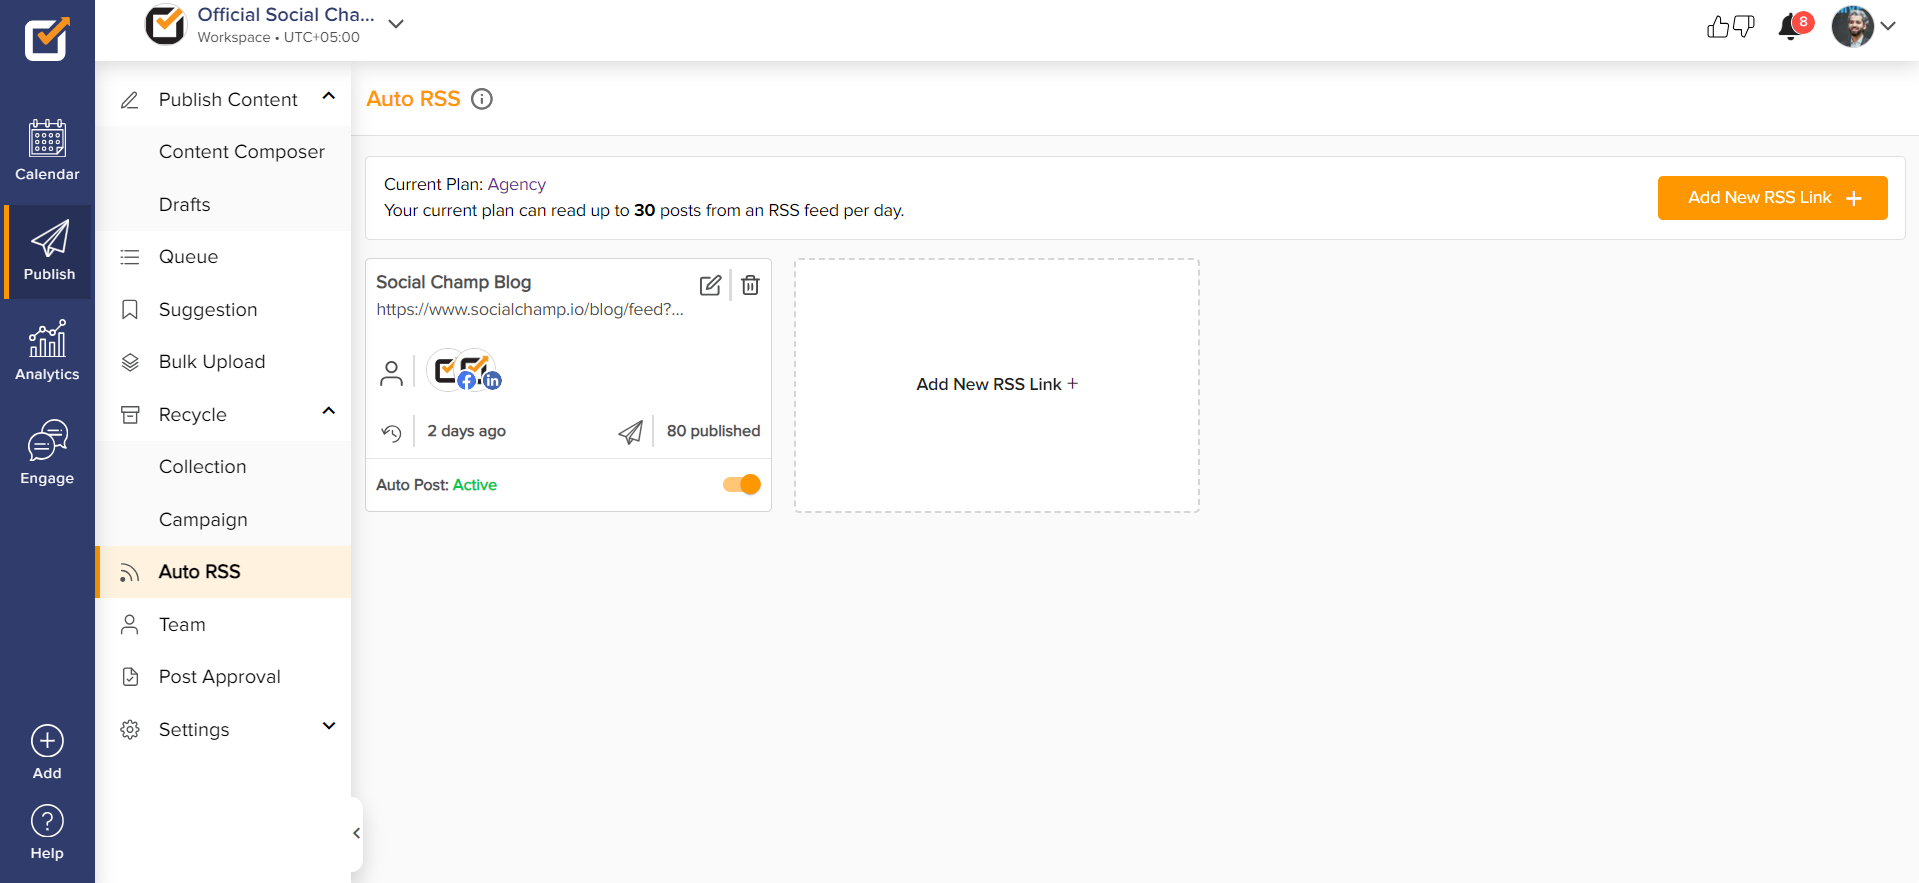
Task: Edit the Social Champ Blog RSS feed
Action: (710, 285)
